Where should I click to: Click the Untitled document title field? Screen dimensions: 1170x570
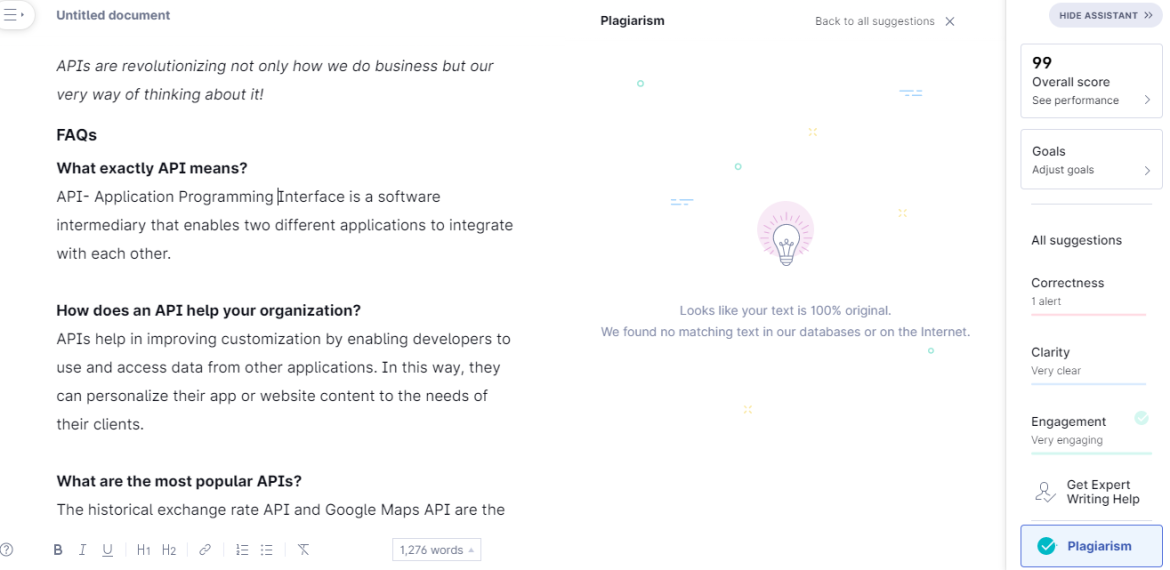[x=113, y=15]
